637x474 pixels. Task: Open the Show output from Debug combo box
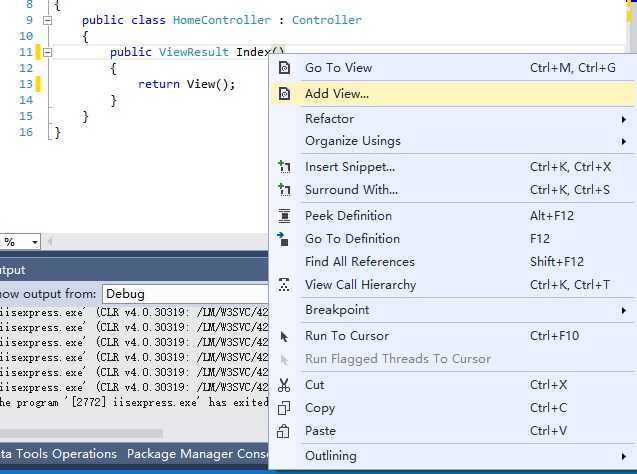pyautogui.click(x=185, y=294)
